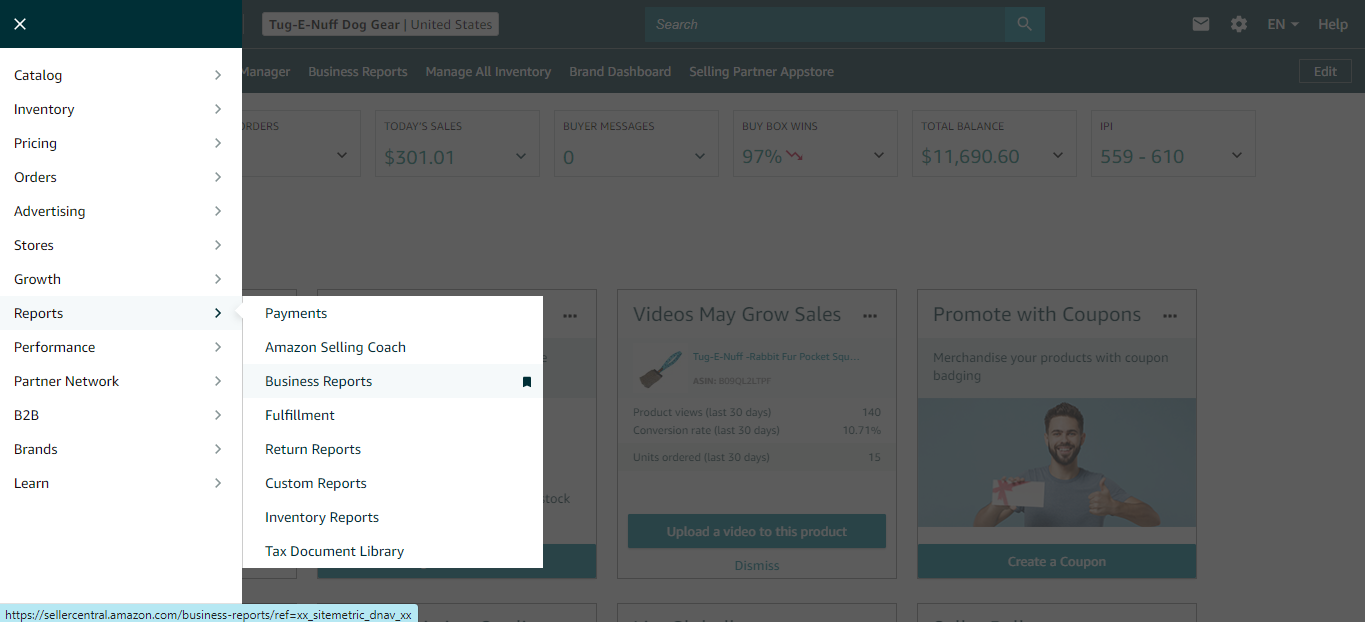The height and width of the screenshot is (622, 1365).
Task: Open the ellipsis menu on the leftmost card
Action: [x=570, y=314]
